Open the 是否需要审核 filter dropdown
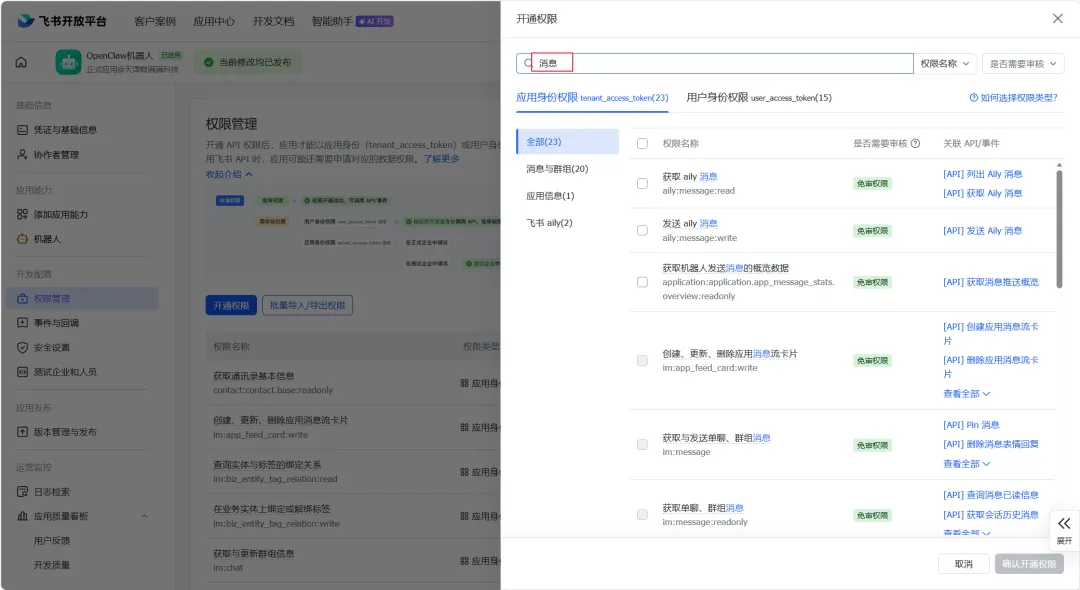This screenshot has width=1080, height=590. tap(1024, 63)
